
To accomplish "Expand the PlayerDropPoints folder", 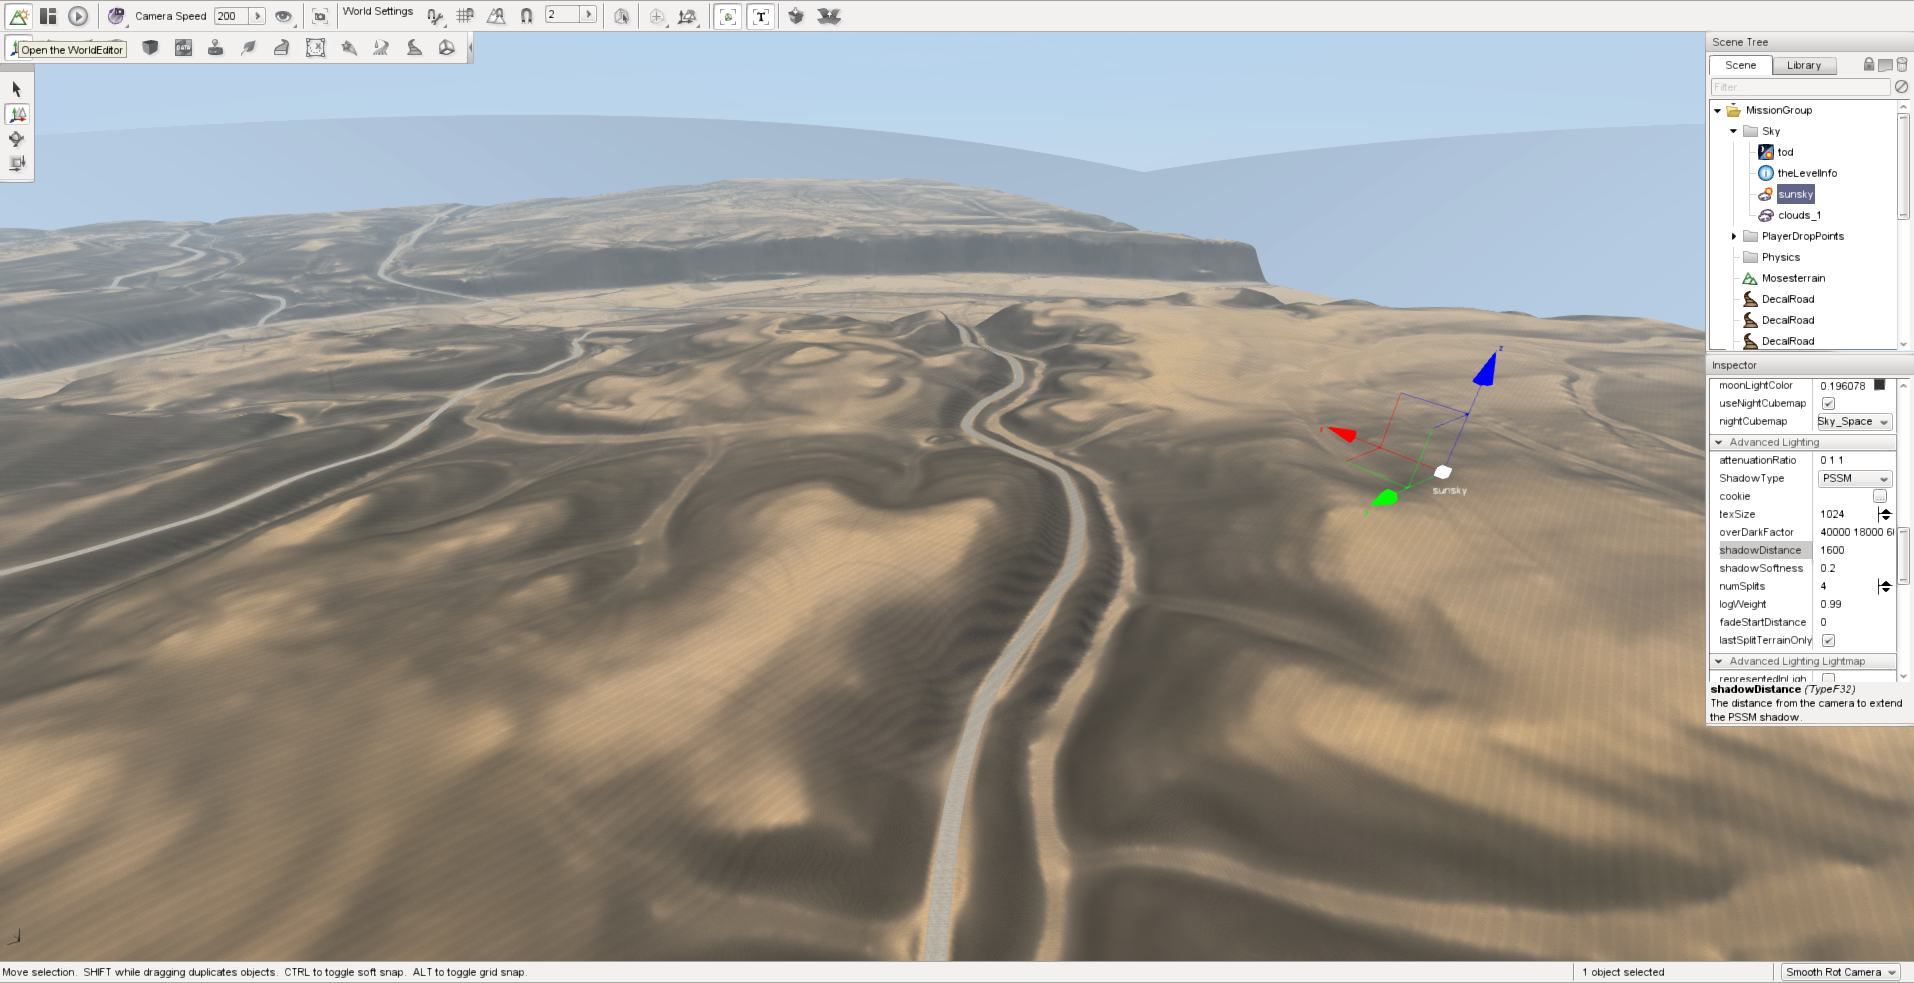I will pyautogui.click(x=1734, y=236).
